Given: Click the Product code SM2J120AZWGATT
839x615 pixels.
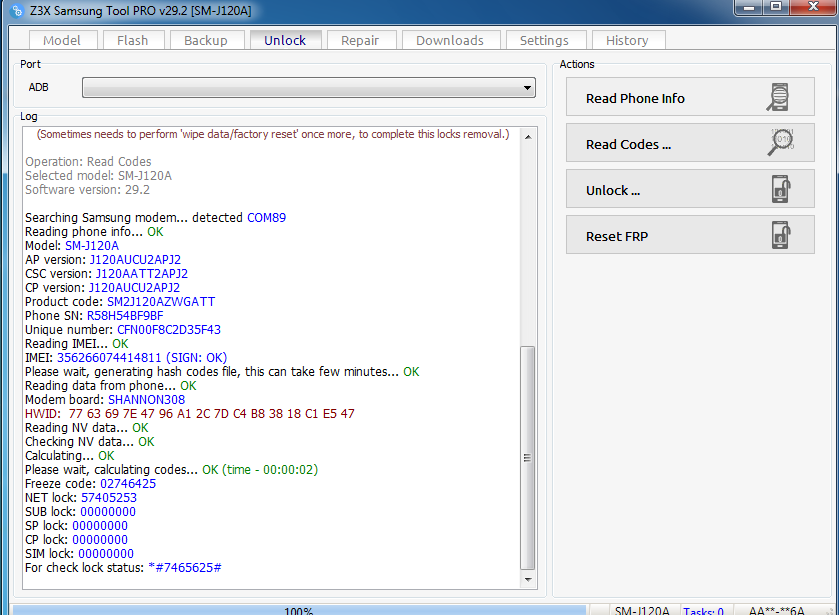Looking at the screenshot, I should pos(161,302).
